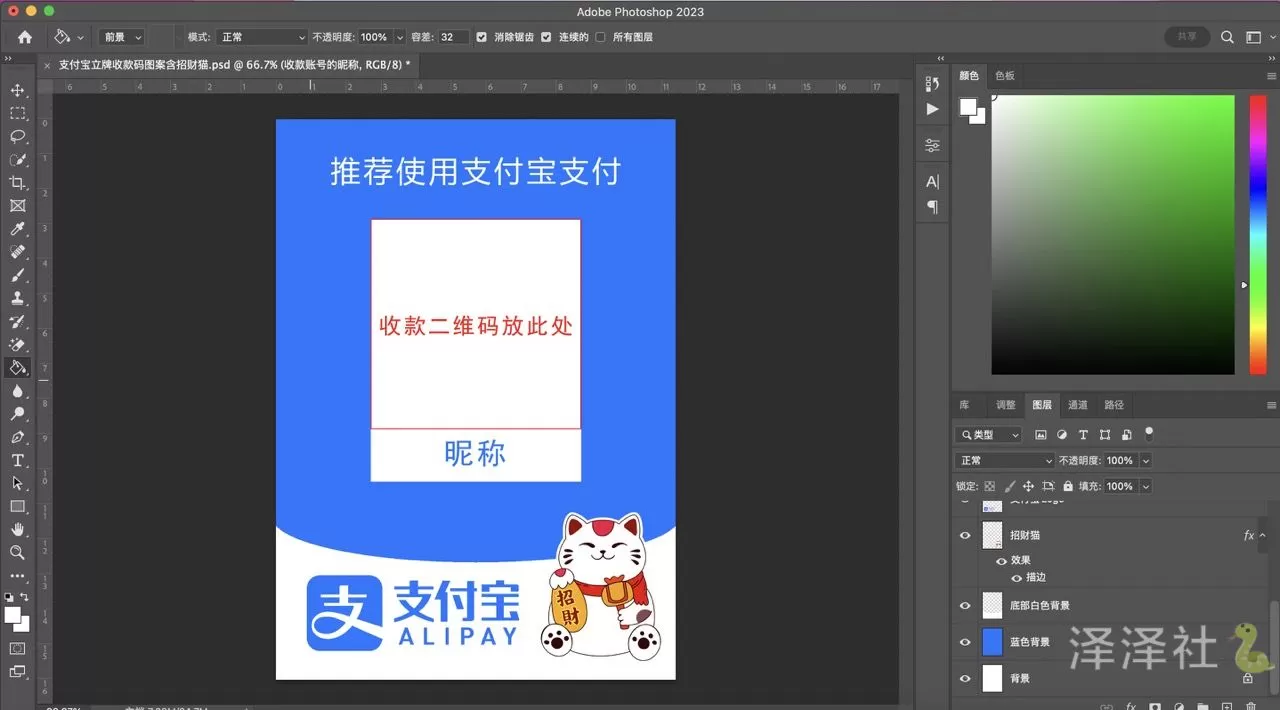Hide the 蓝色背景 layer

(964, 641)
